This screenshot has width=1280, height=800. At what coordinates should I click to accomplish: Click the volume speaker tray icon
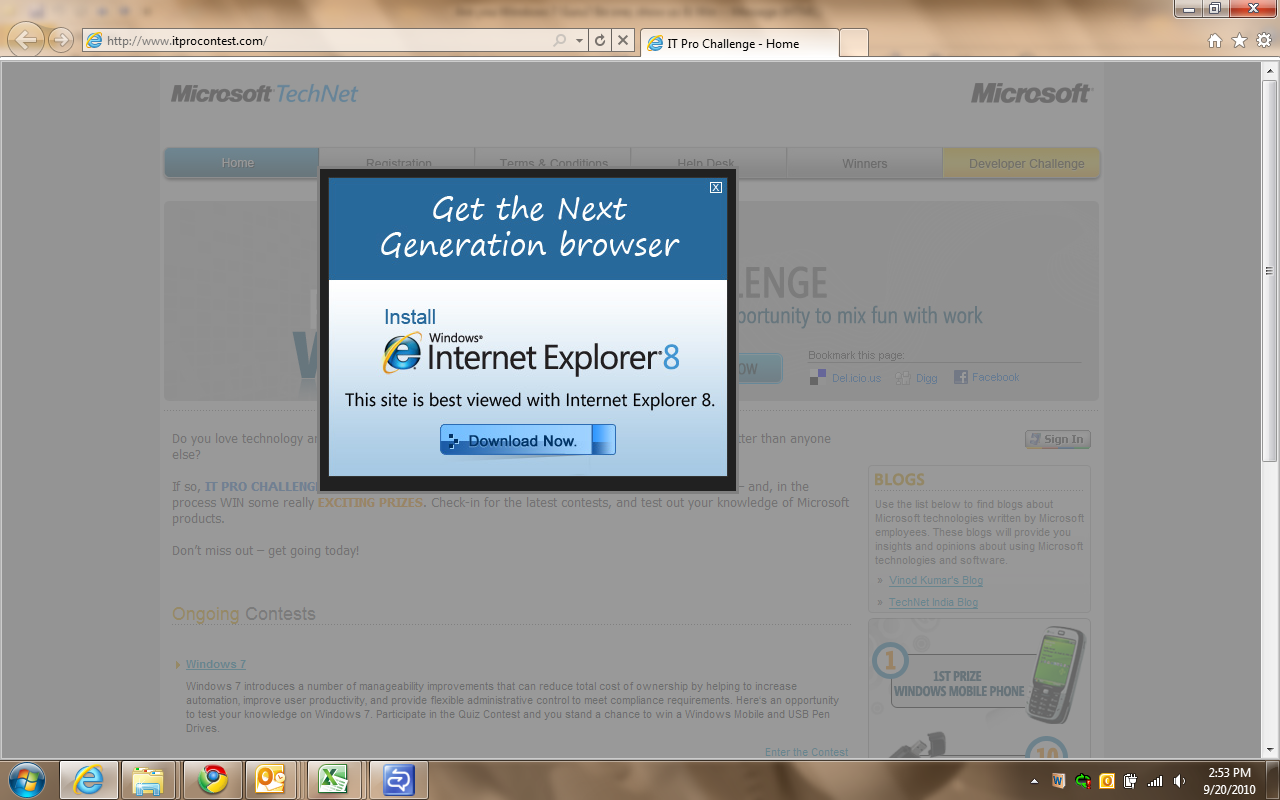[x=1179, y=781]
